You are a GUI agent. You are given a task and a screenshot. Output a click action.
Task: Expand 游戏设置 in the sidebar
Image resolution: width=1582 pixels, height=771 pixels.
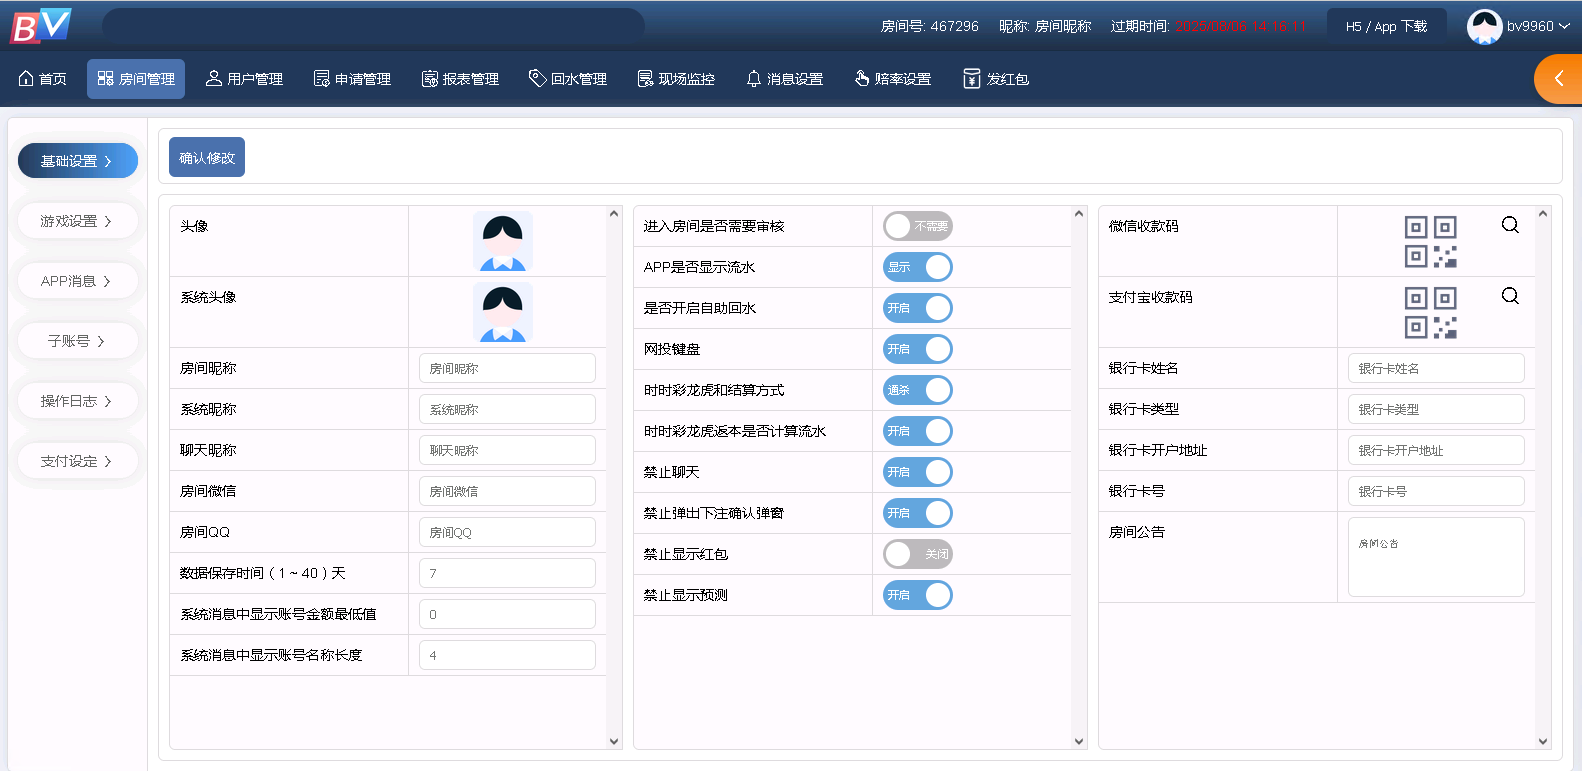click(77, 221)
